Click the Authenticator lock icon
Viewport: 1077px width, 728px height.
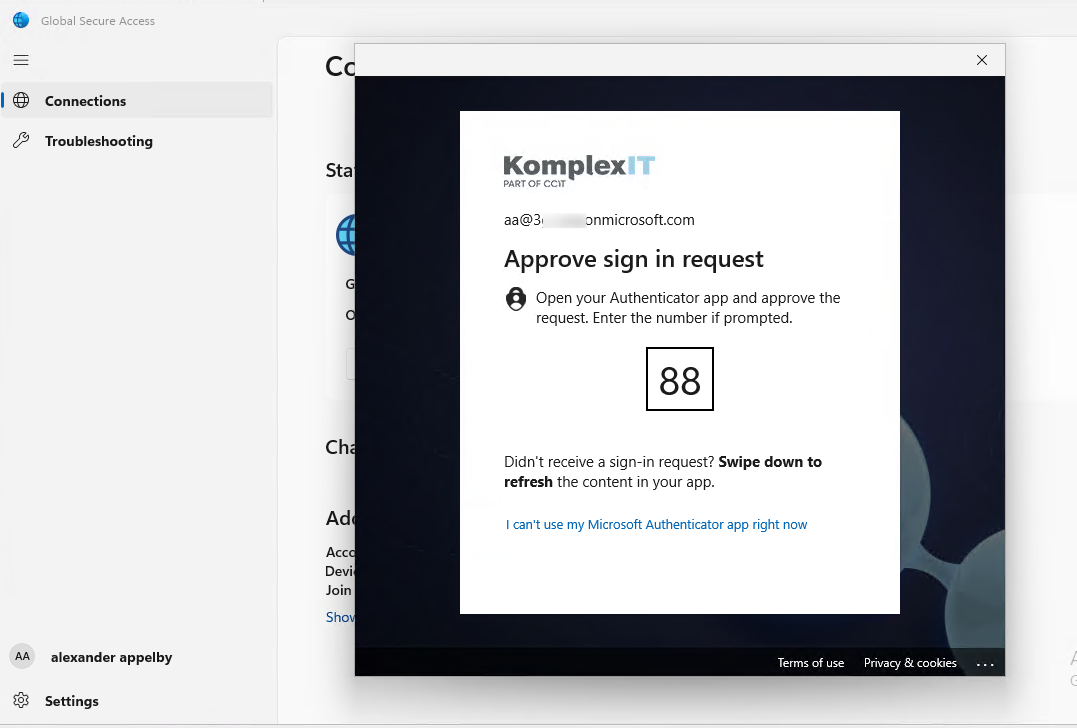(x=516, y=299)
